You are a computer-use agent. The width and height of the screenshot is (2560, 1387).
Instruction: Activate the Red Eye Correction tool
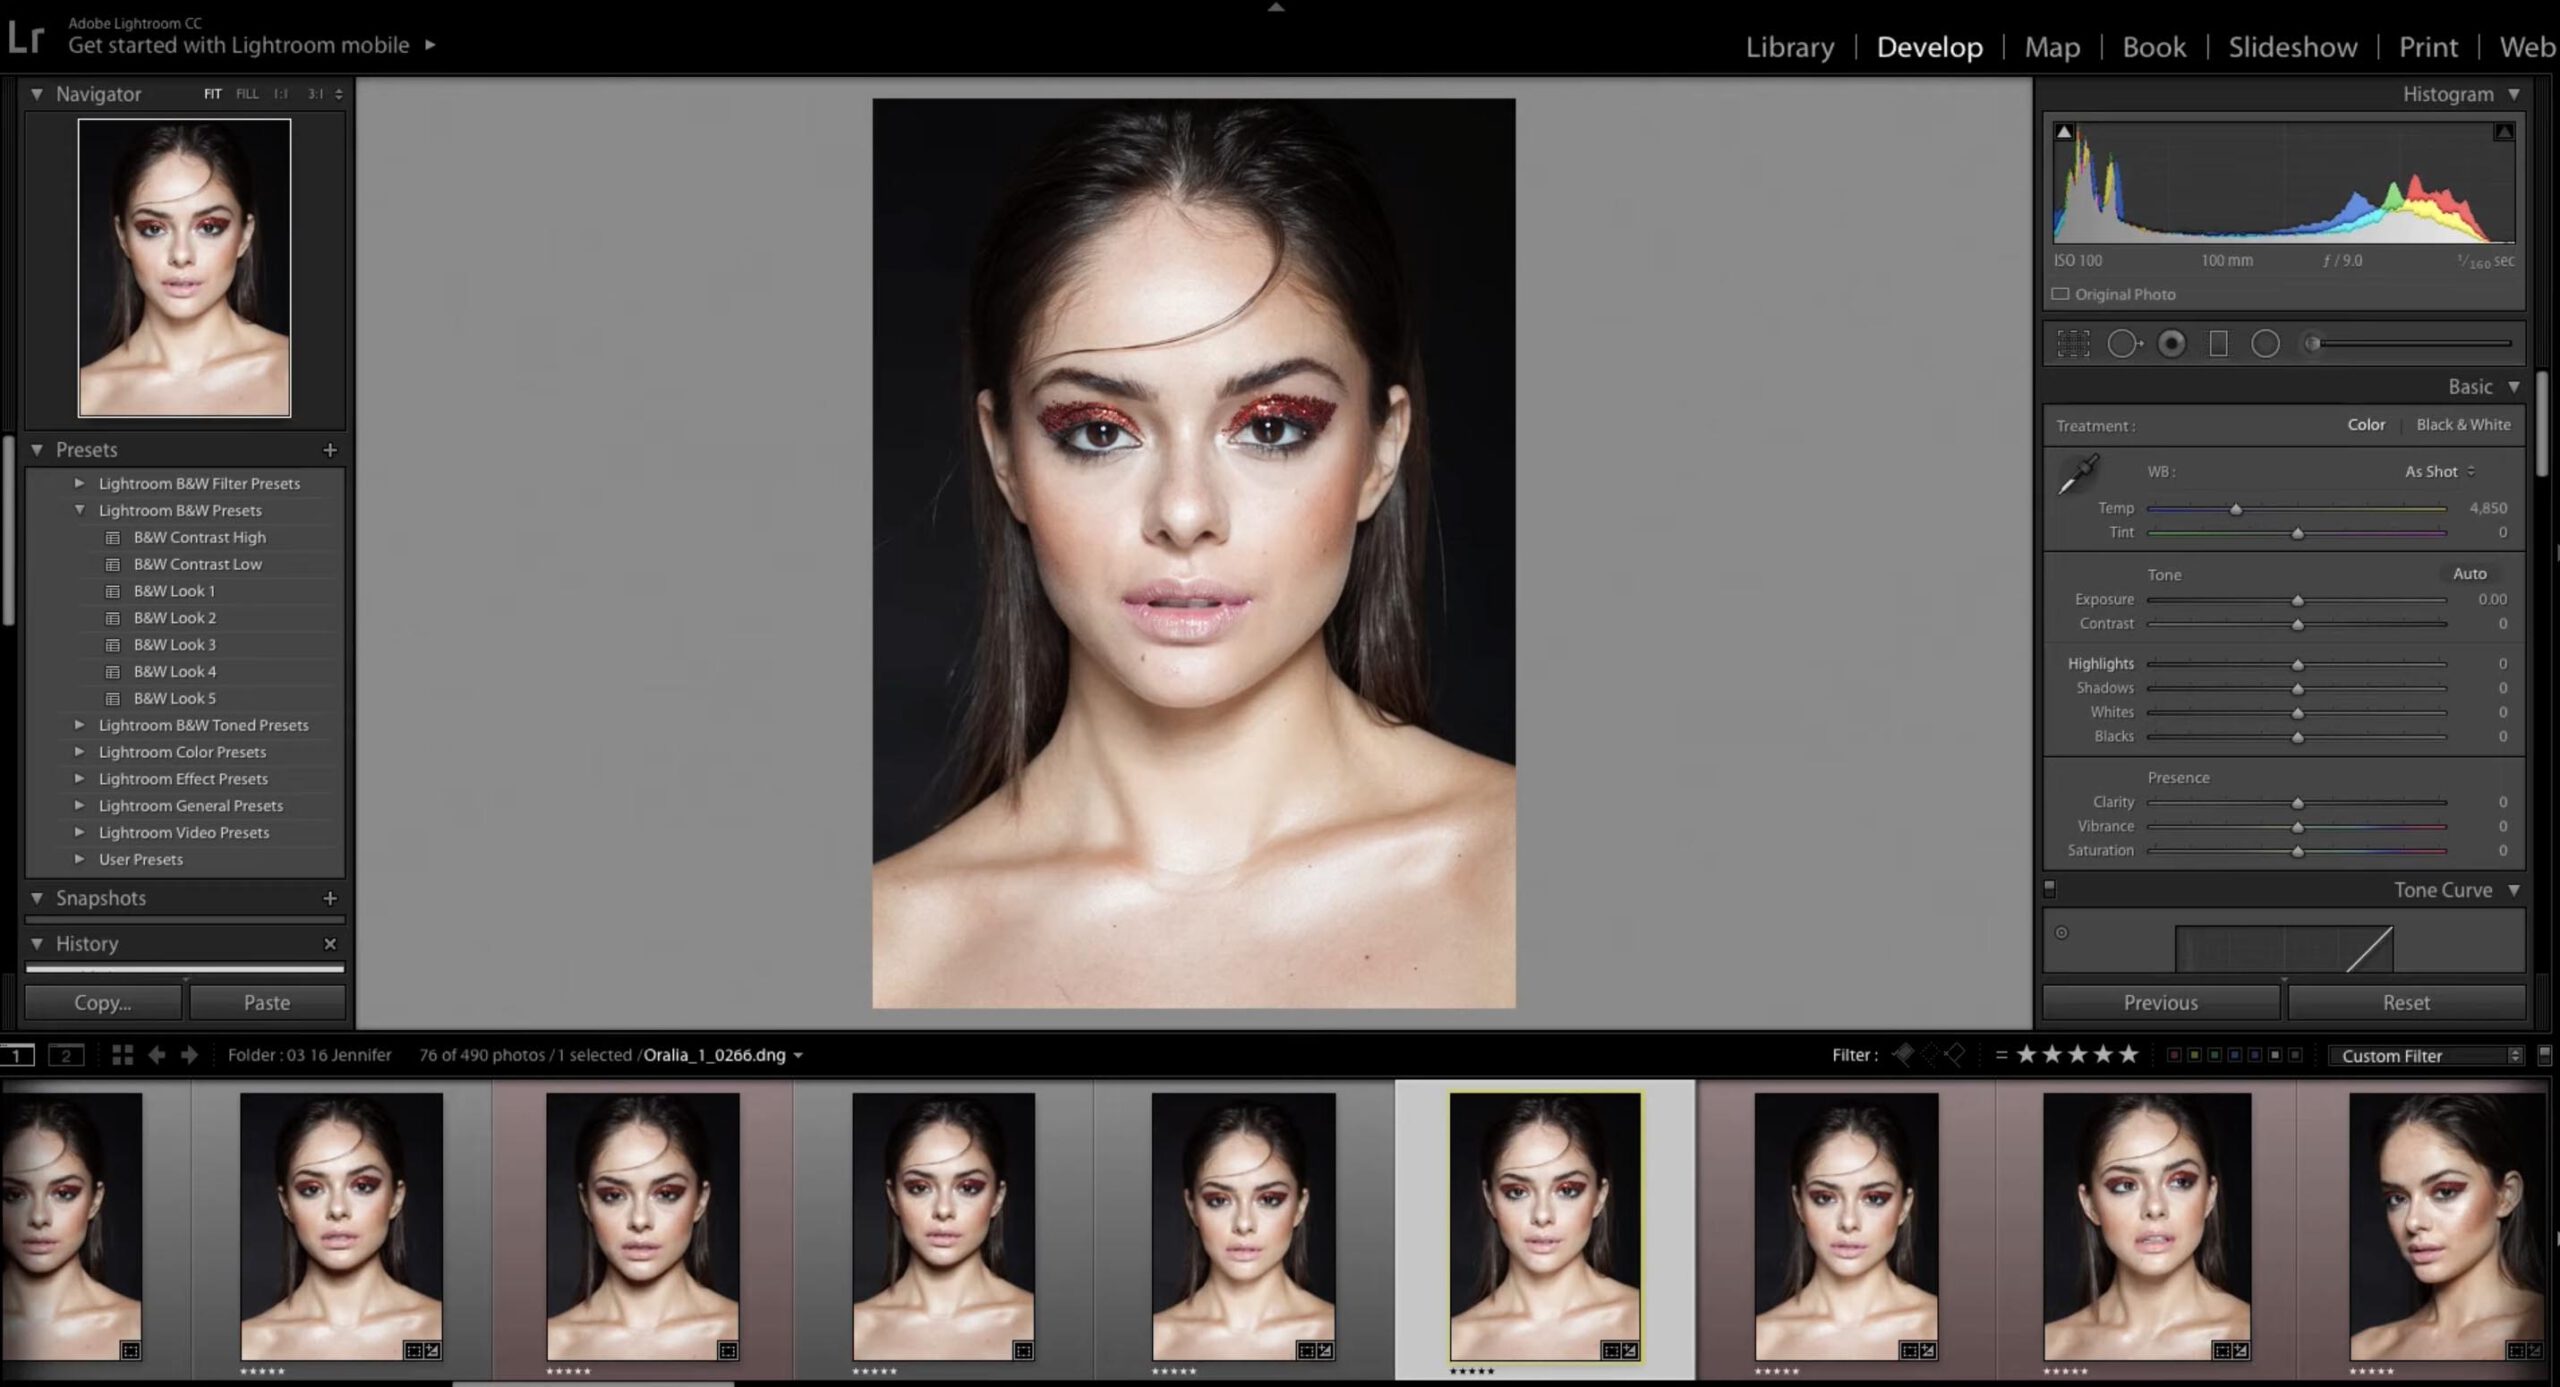pyautogui.click(x=2171, y=344)
